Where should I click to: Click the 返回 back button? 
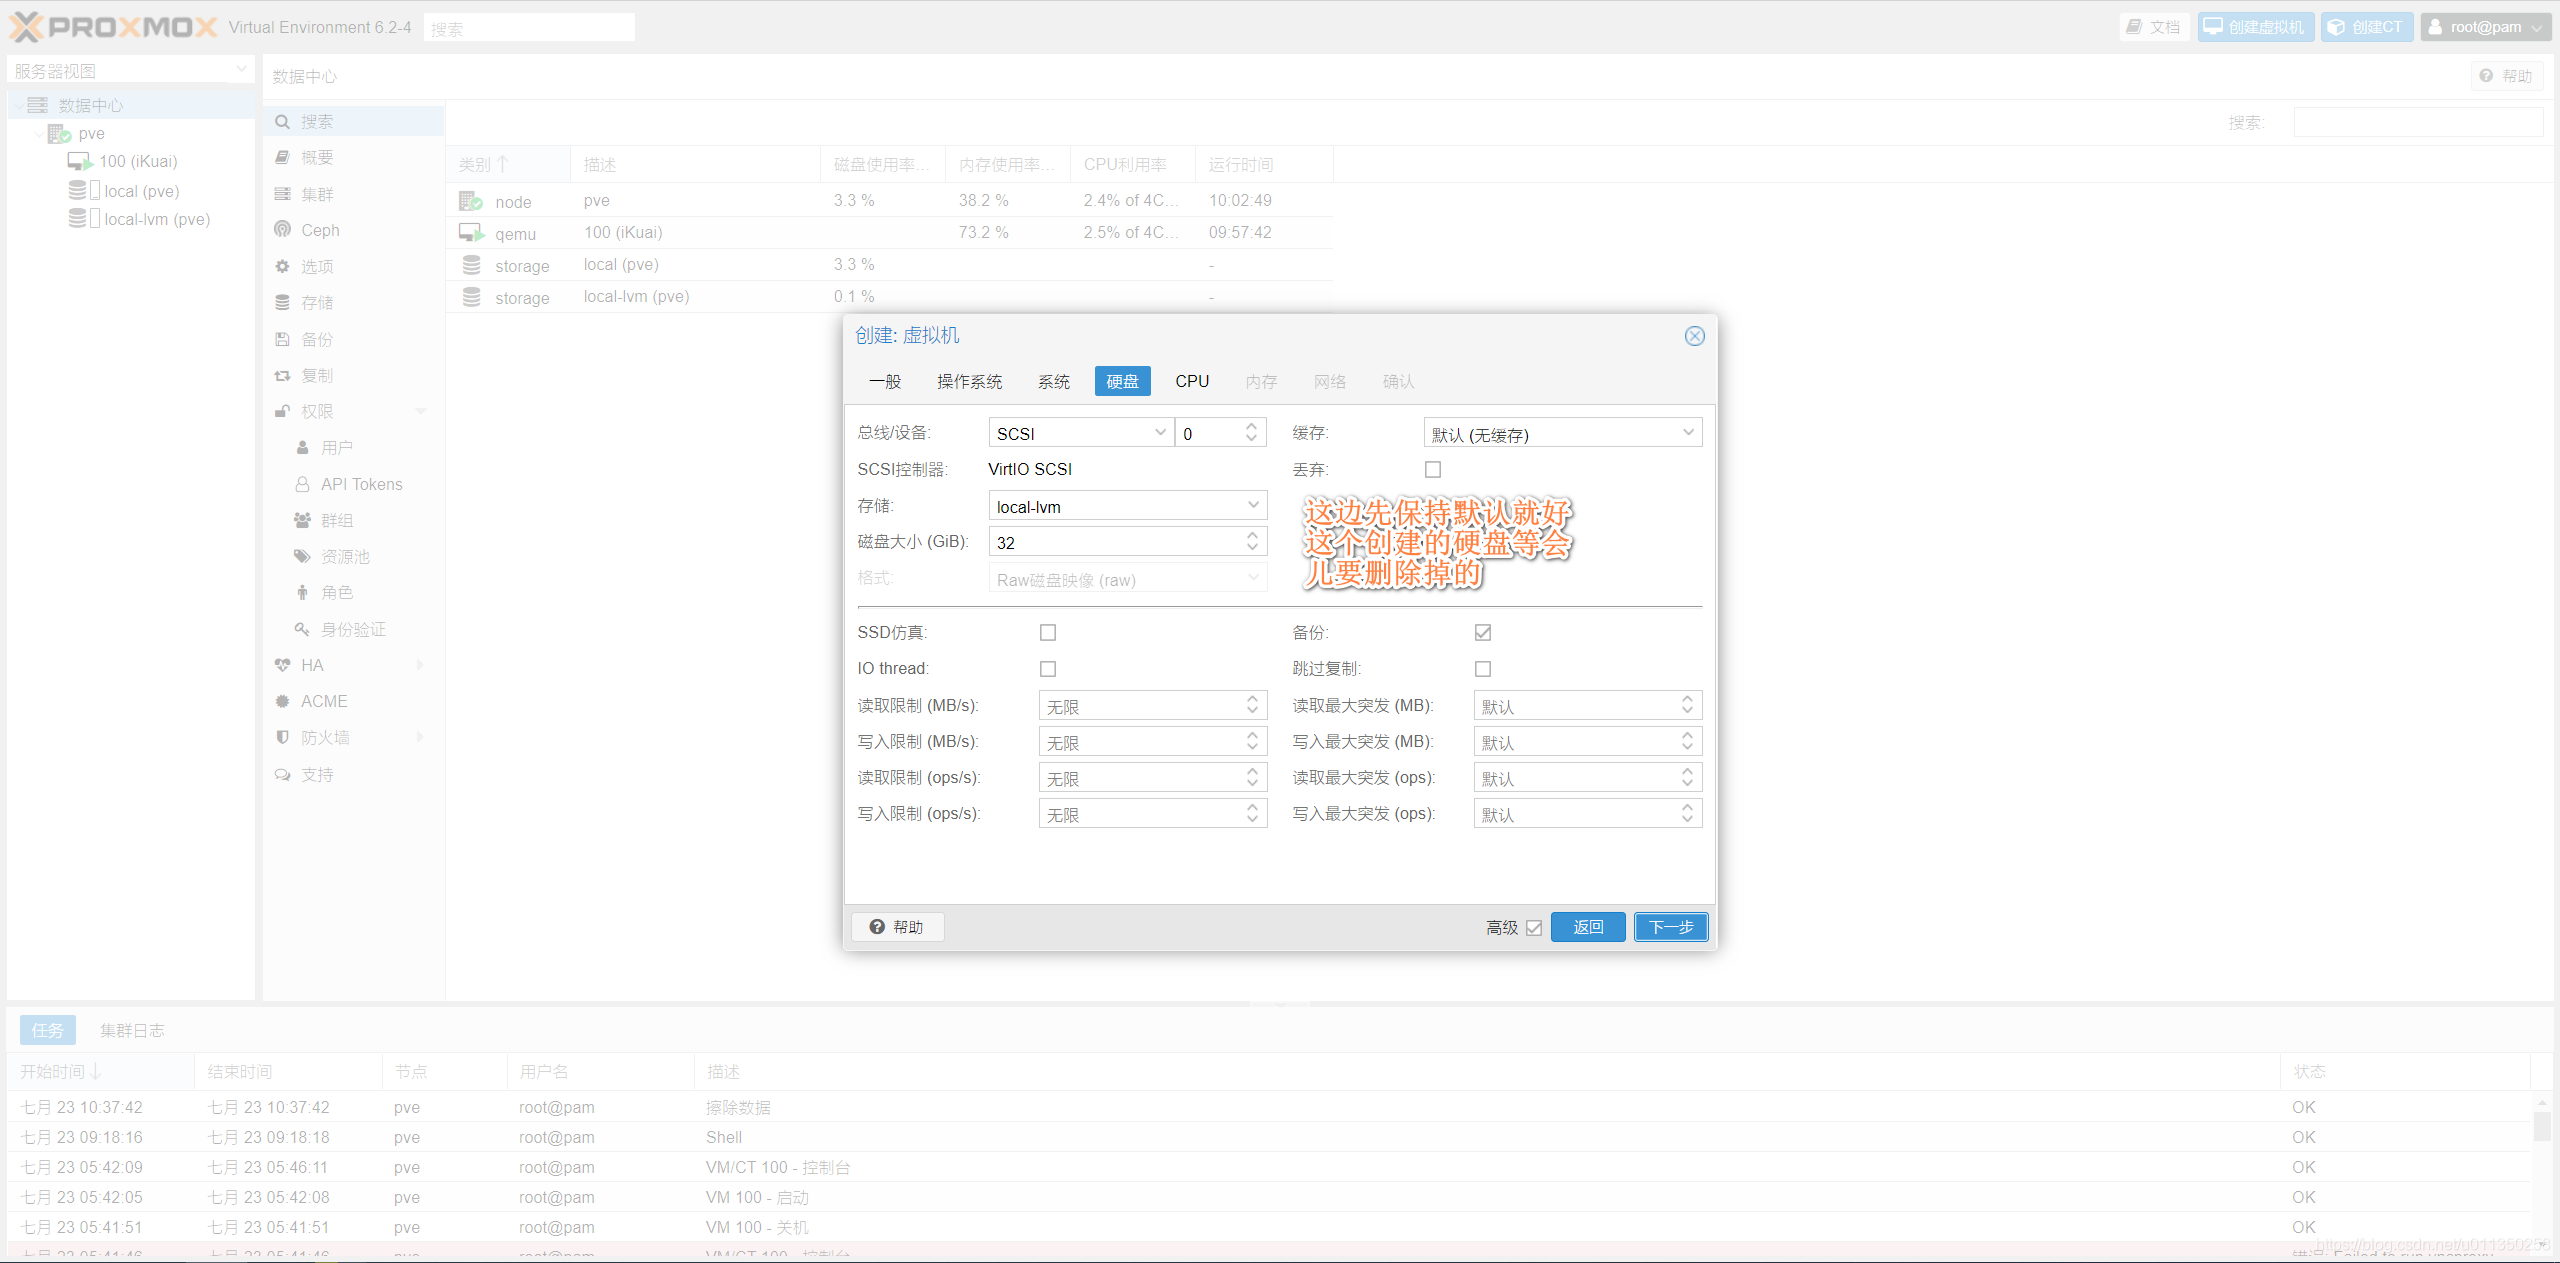[1587, 927]
